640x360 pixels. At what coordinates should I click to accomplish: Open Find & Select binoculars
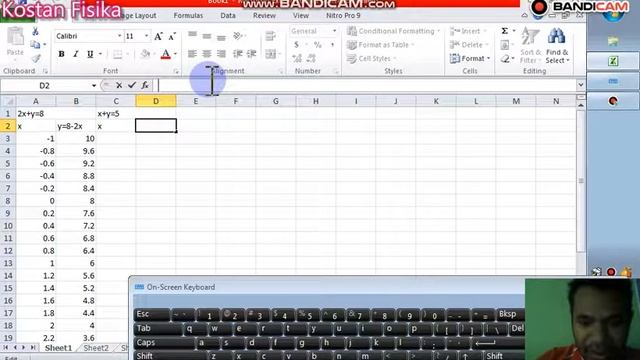[x=557, y=45]
